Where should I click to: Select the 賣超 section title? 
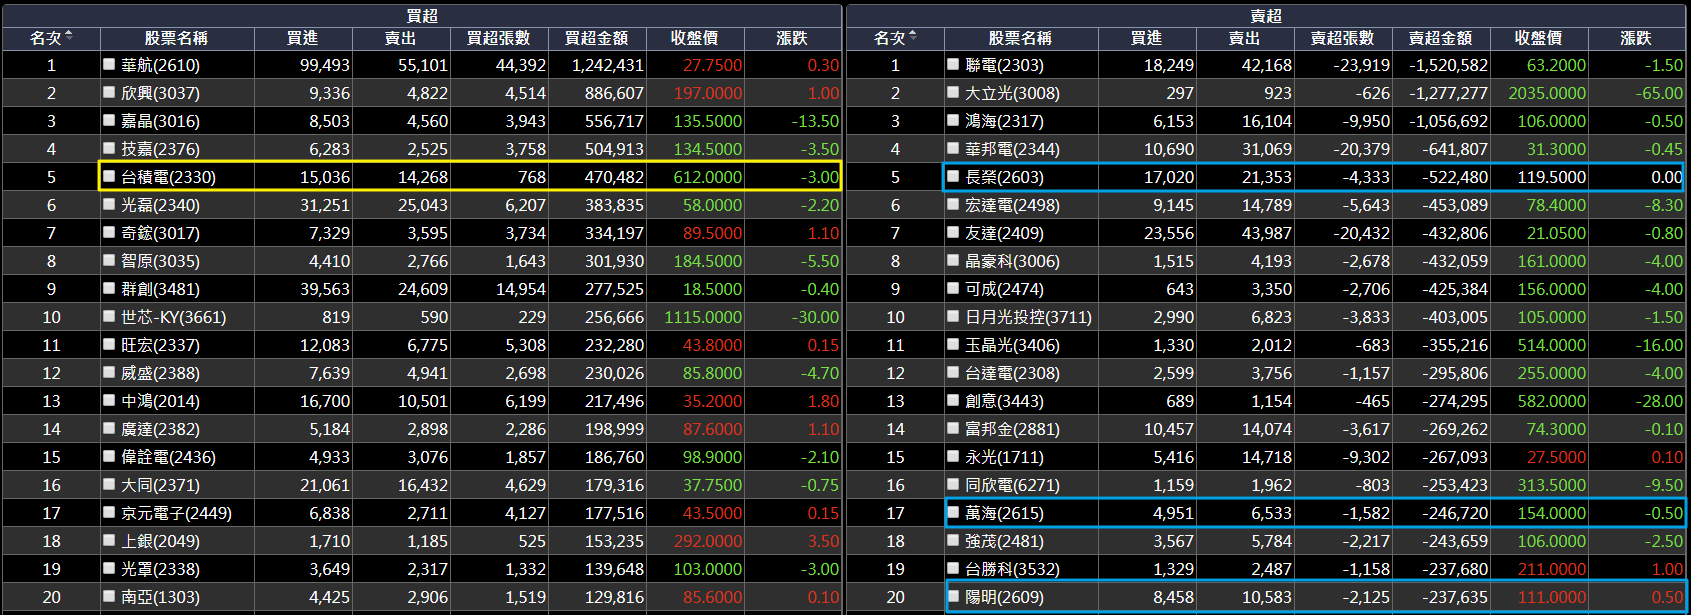pyautogui.click(x=1266, y=16)
